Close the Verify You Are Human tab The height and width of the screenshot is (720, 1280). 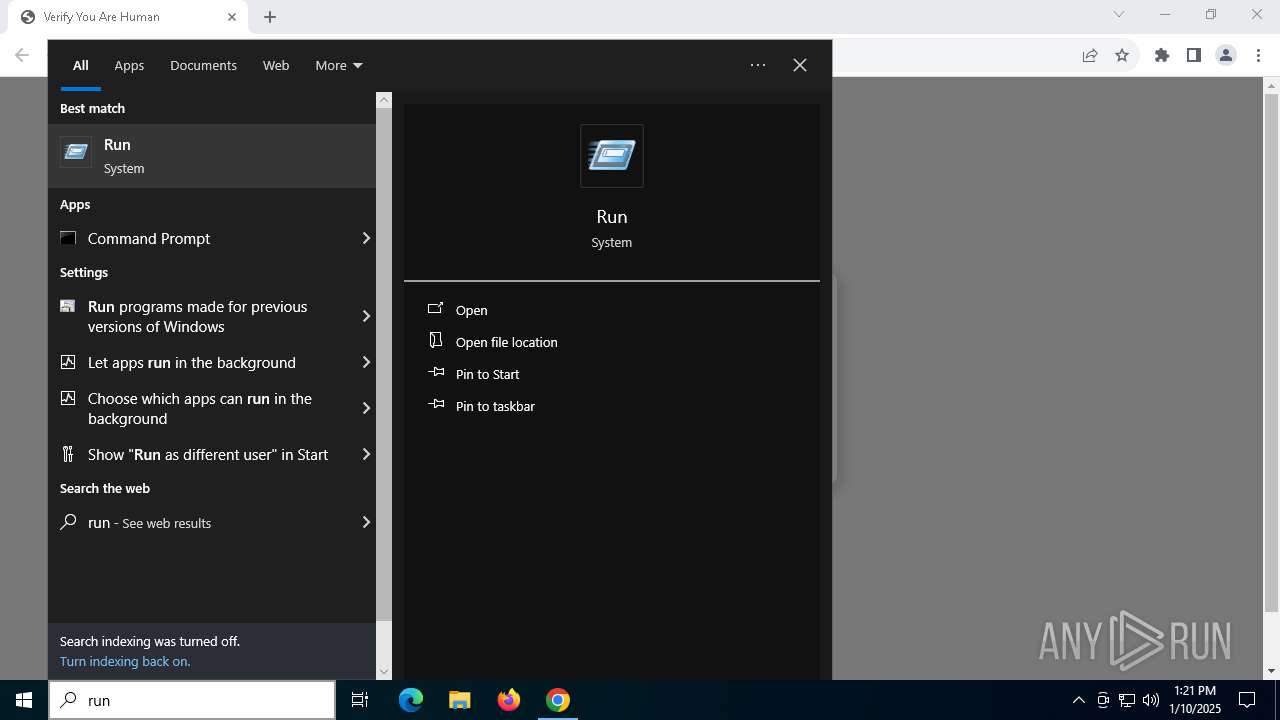click(232, 17)
